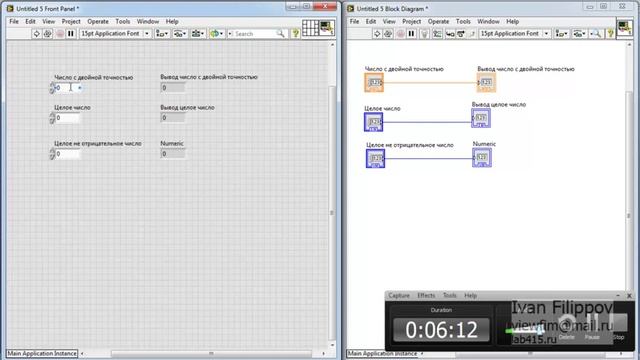Click VI icon in Front Panel corner

click(x=327, y=28)
